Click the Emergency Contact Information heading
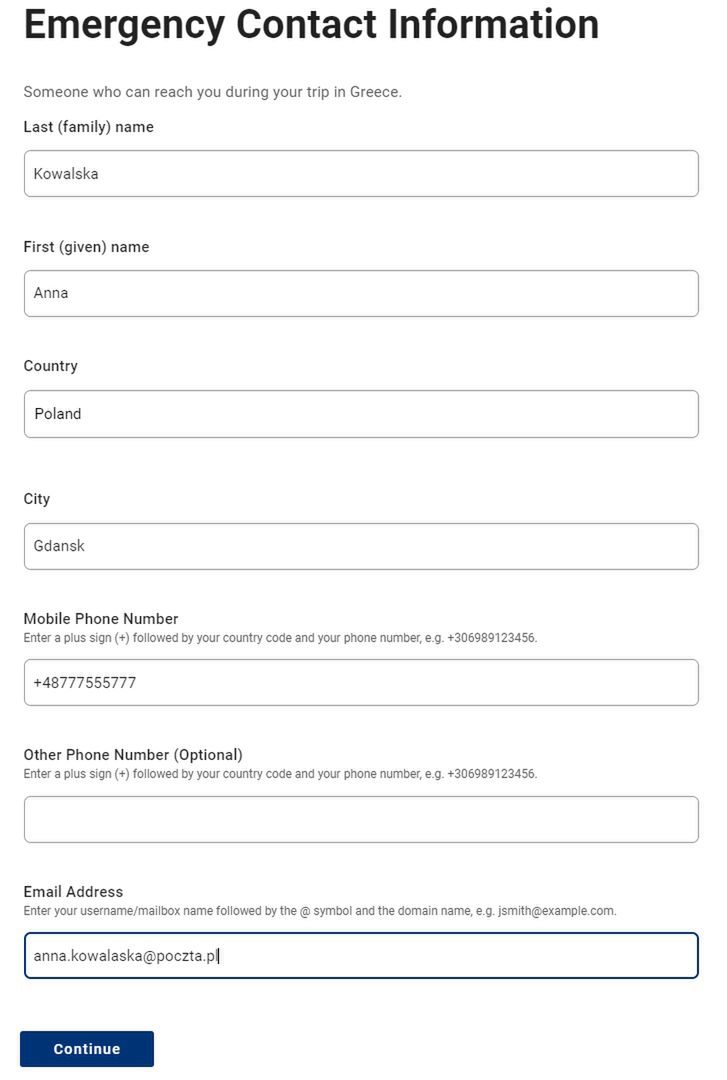 (311, 24)
